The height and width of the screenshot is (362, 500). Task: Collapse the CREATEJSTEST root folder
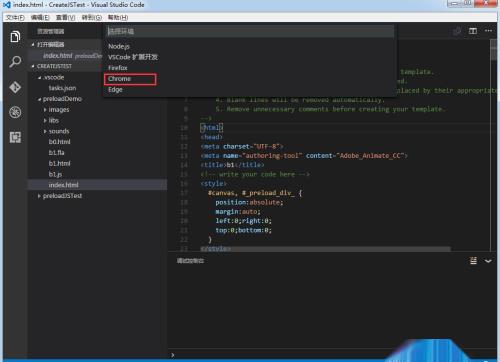click(x=33, y=66)
